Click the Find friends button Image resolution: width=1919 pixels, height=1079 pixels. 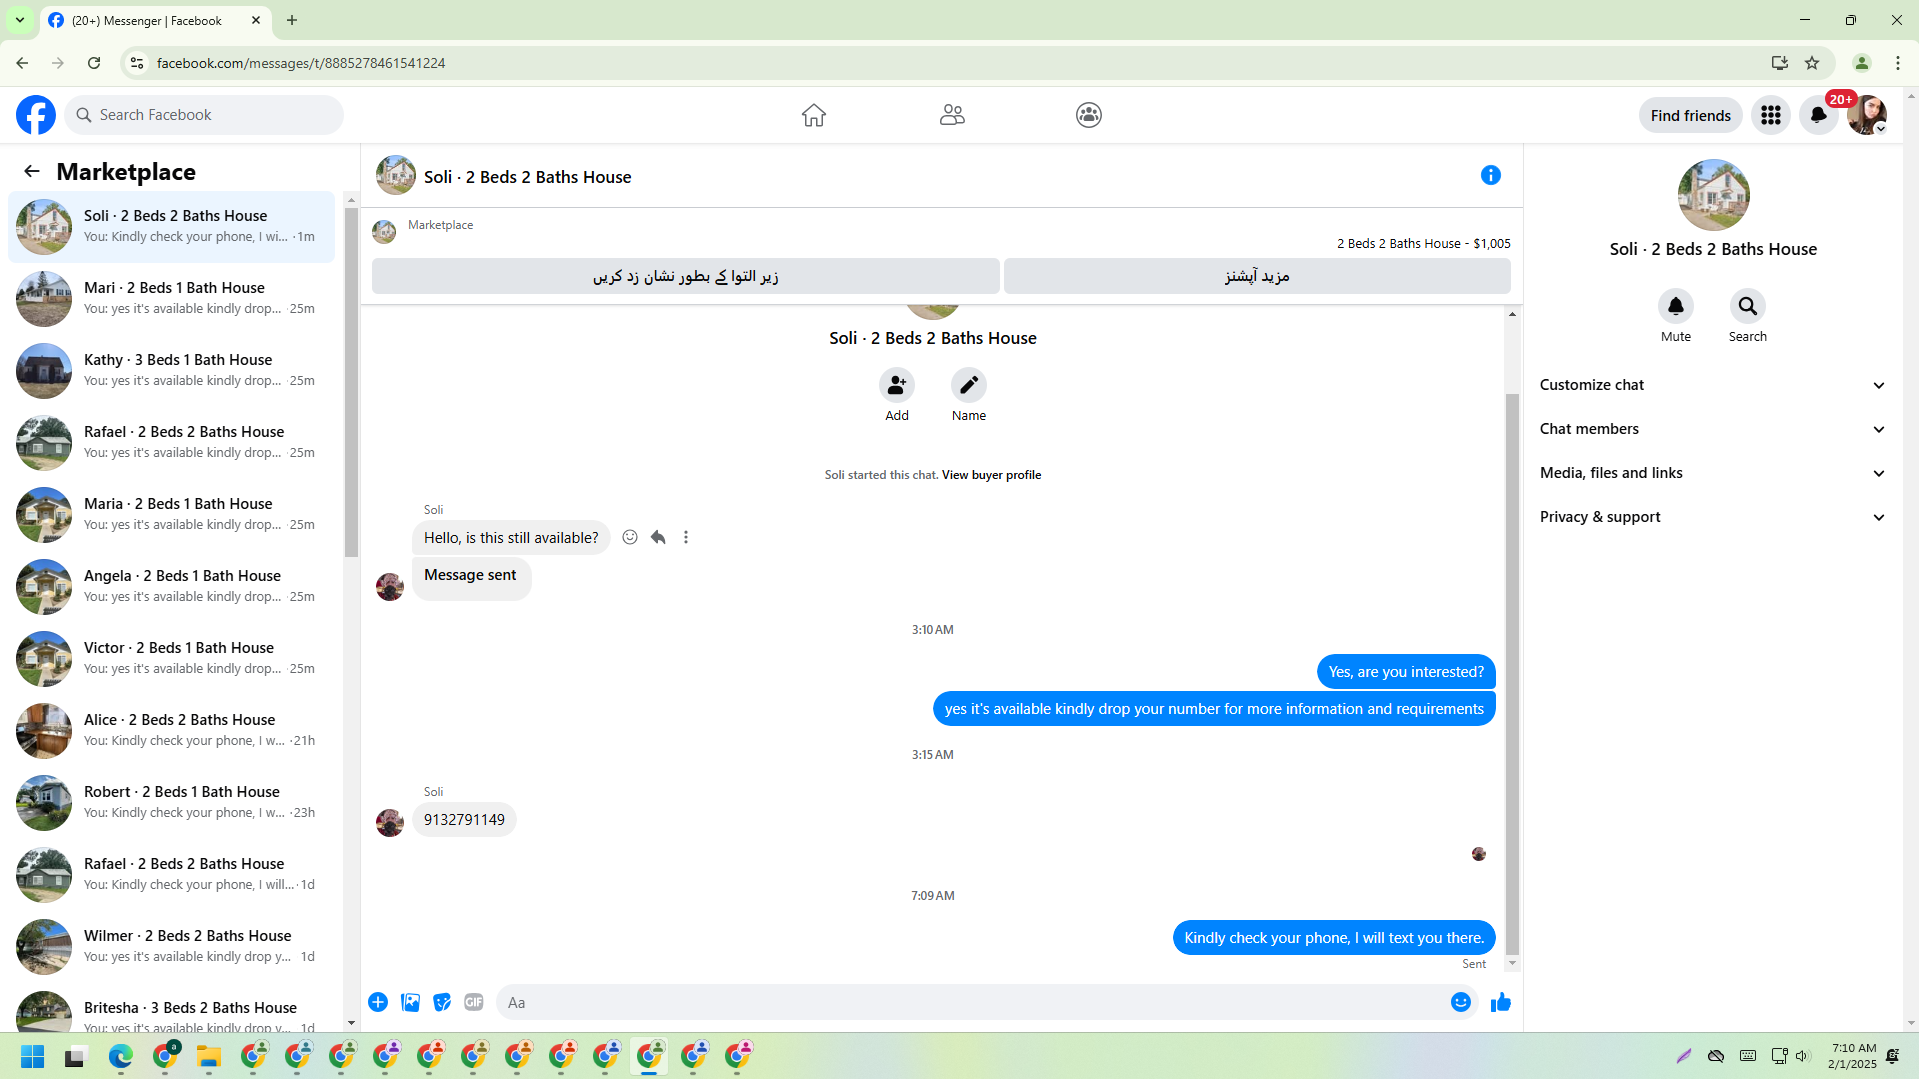[x=1691, y=115]
